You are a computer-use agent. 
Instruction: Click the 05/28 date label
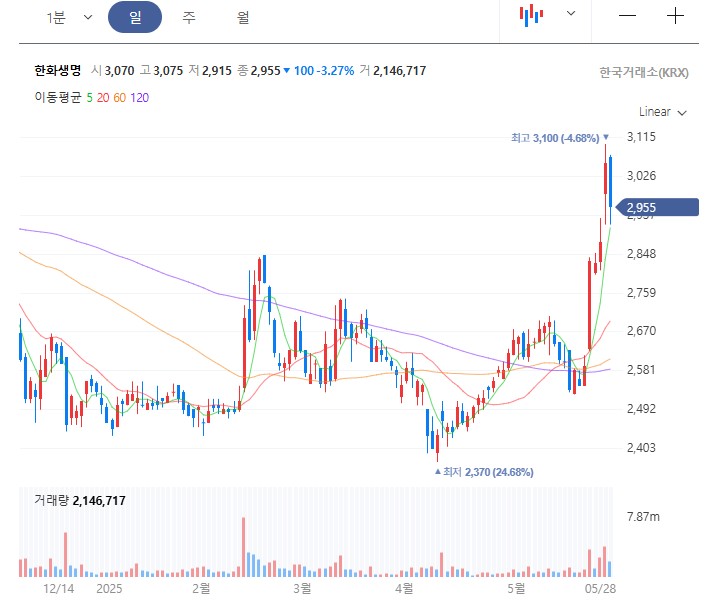tap(600, 588)
